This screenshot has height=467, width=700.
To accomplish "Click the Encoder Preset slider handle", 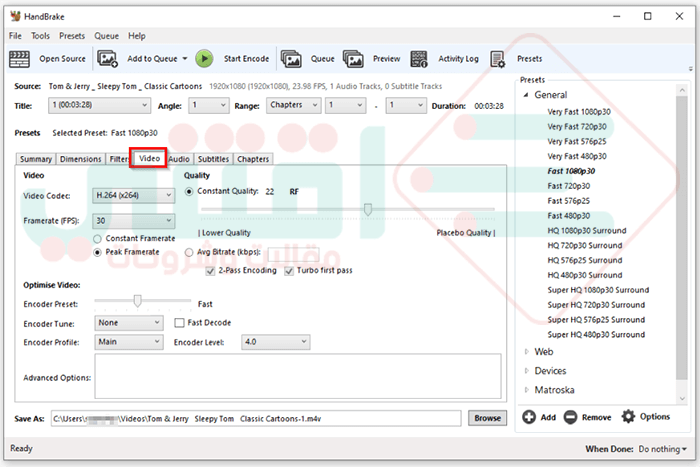I will (x=138, y=301).
